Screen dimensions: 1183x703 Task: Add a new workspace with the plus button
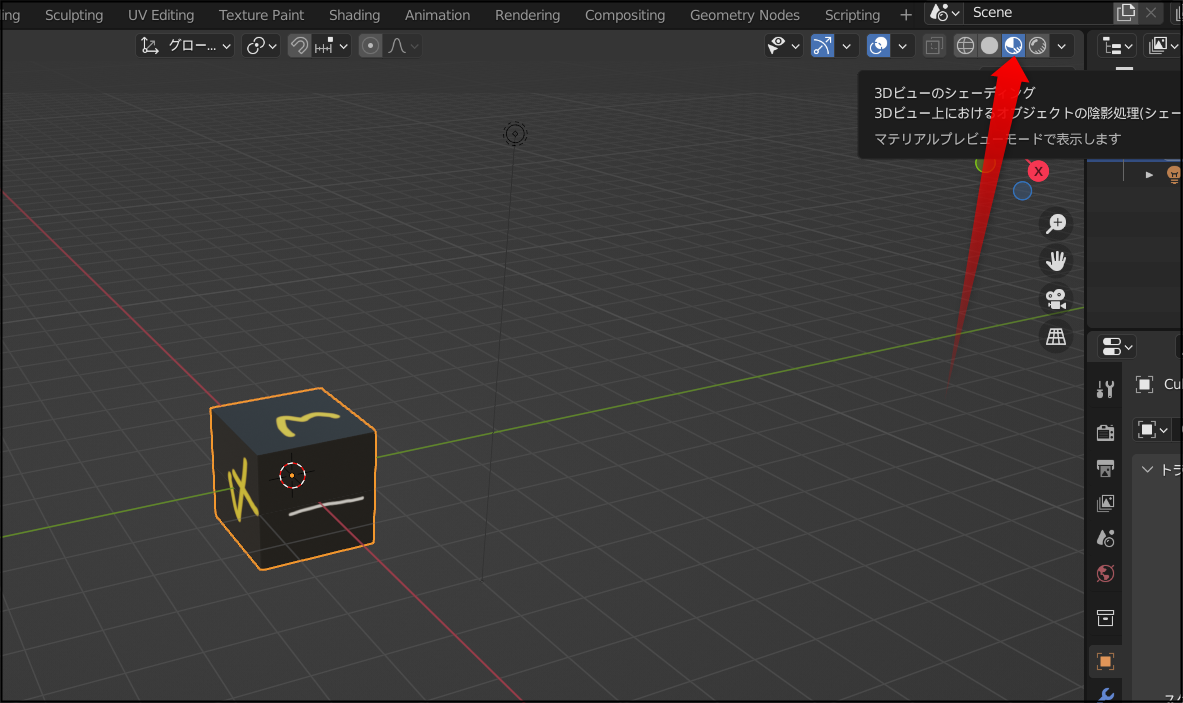point(905,15)
